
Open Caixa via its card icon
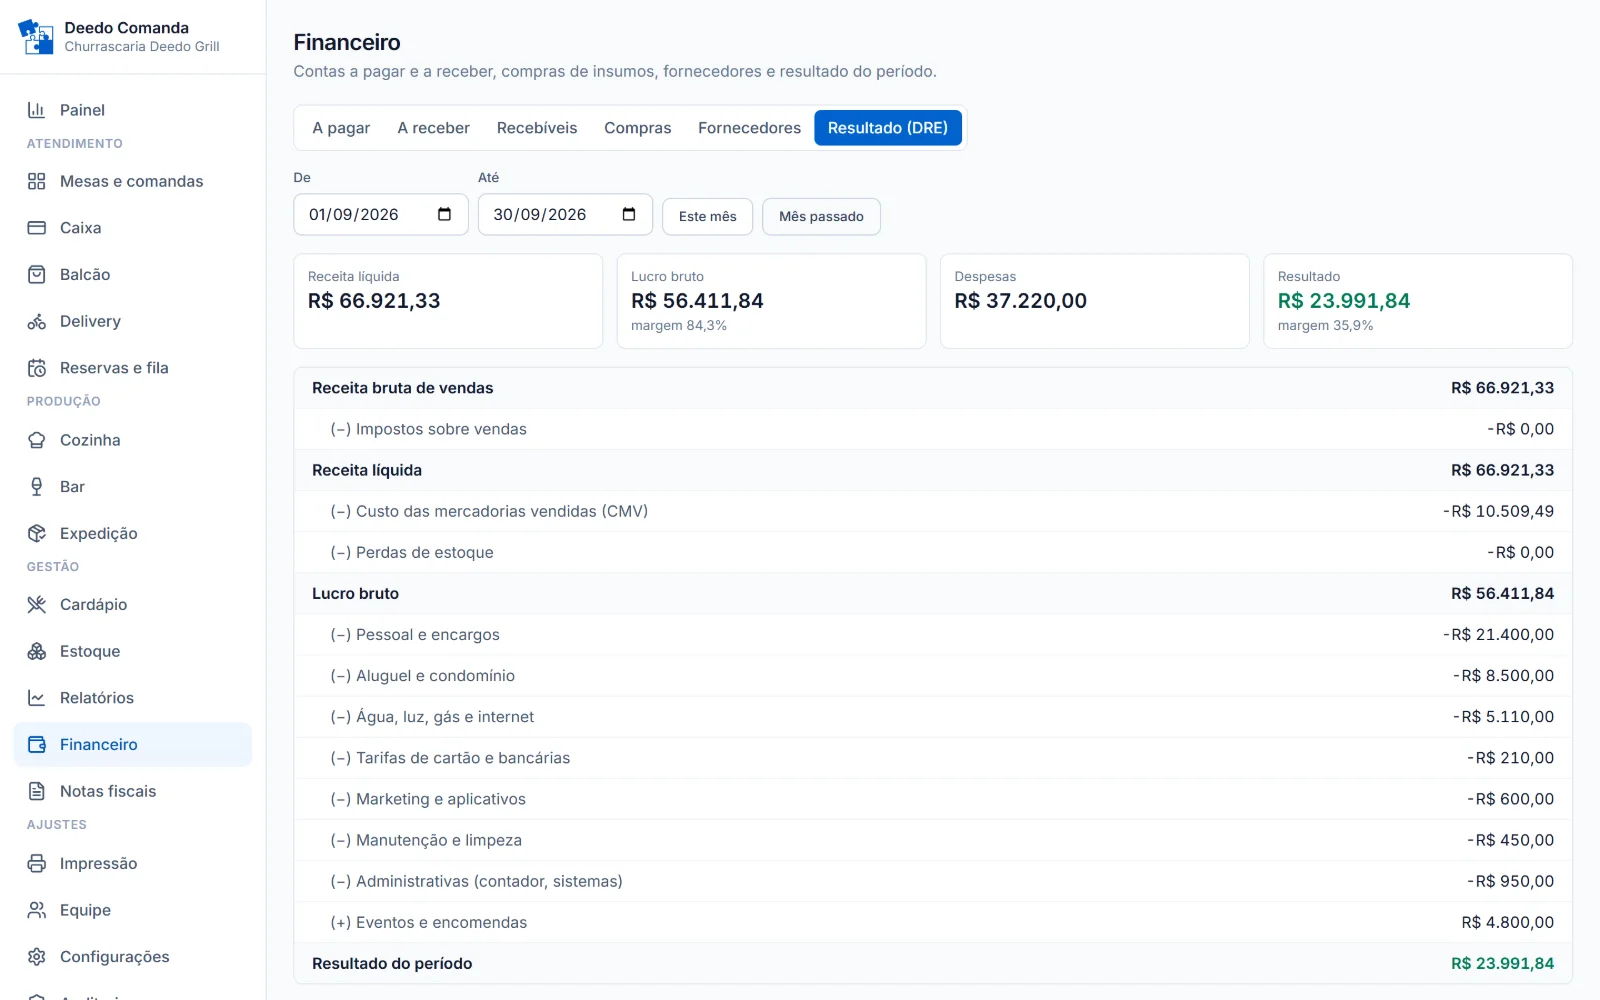tap(37, 228)
